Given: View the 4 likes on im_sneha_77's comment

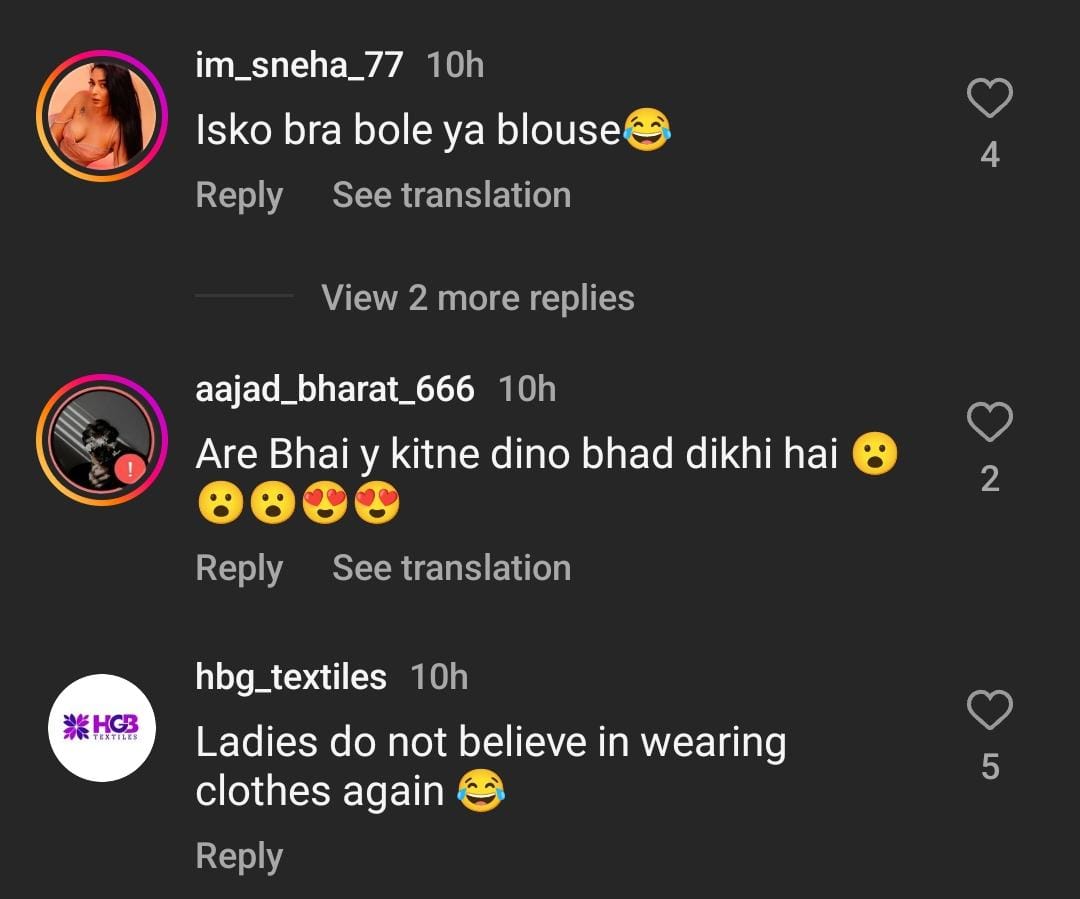Looking at the screenshot, I should coord(990,155).
